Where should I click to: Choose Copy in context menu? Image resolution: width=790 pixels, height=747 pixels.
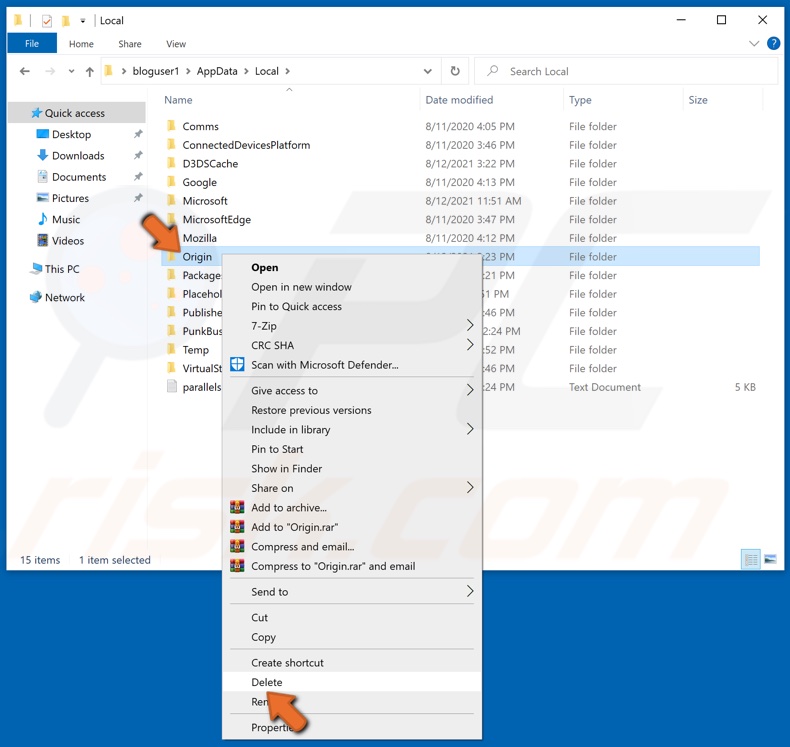[352, 637]
